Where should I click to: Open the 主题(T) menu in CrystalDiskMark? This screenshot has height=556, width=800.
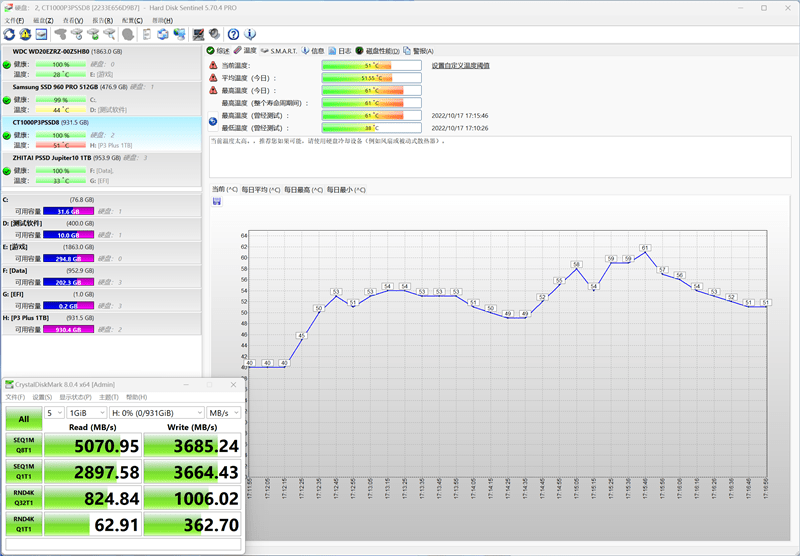109,397
